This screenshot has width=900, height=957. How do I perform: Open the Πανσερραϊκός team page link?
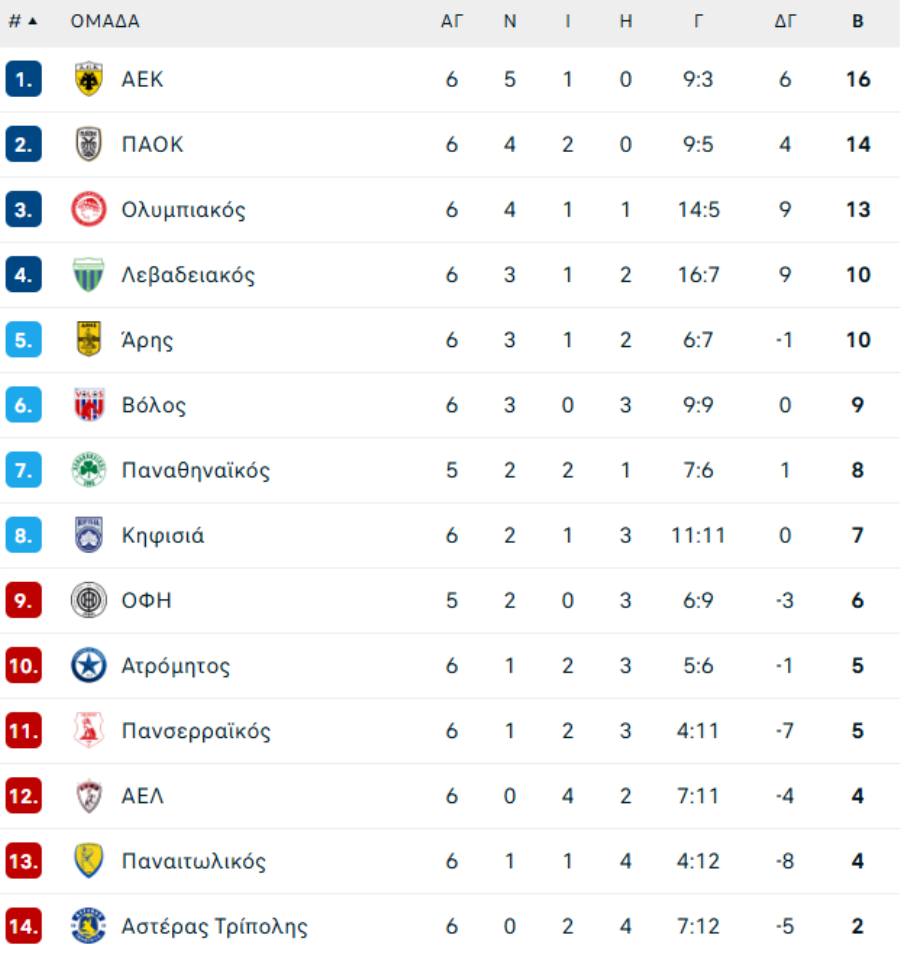coord(196,731)
